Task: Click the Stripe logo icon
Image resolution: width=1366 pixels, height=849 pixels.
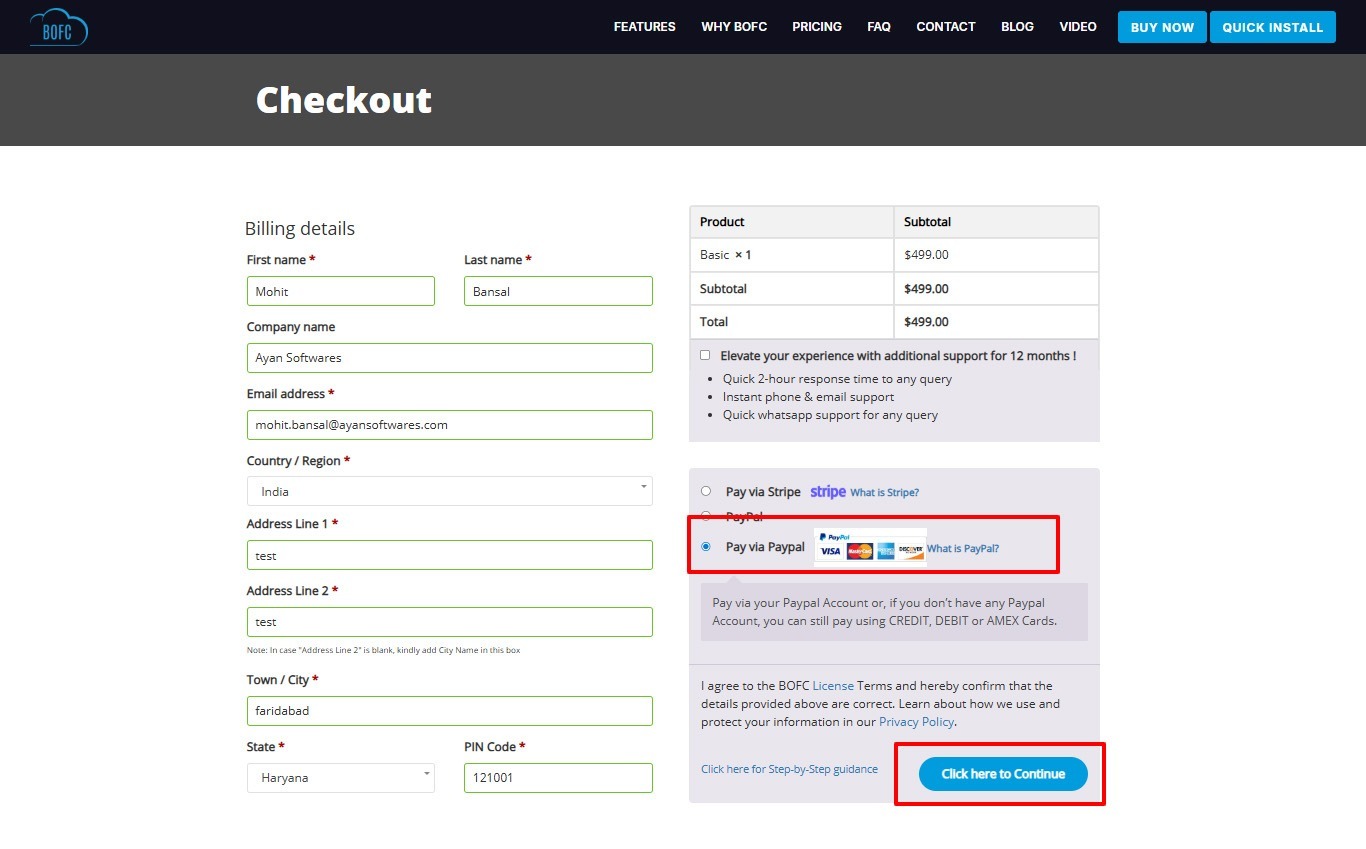Action: click(x=826, y=491)
